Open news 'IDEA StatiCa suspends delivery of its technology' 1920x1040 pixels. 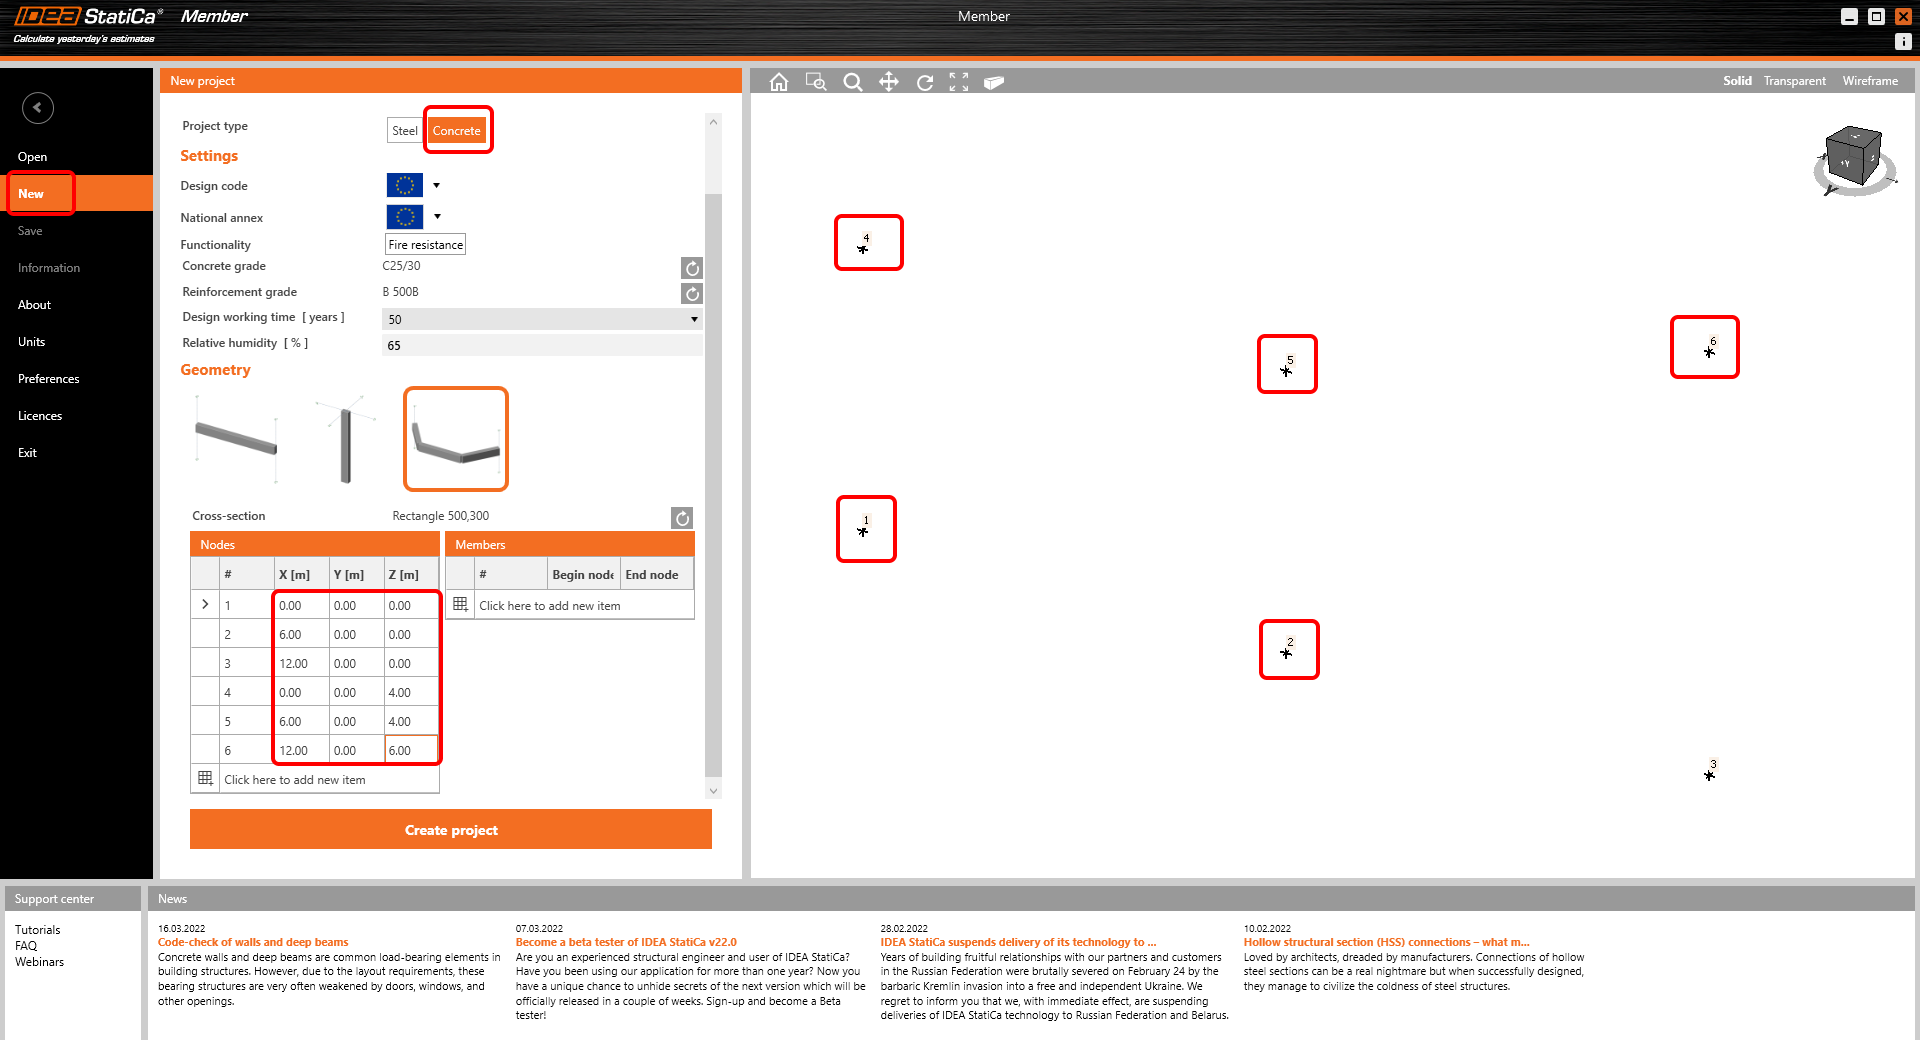tap(1018, 942)
